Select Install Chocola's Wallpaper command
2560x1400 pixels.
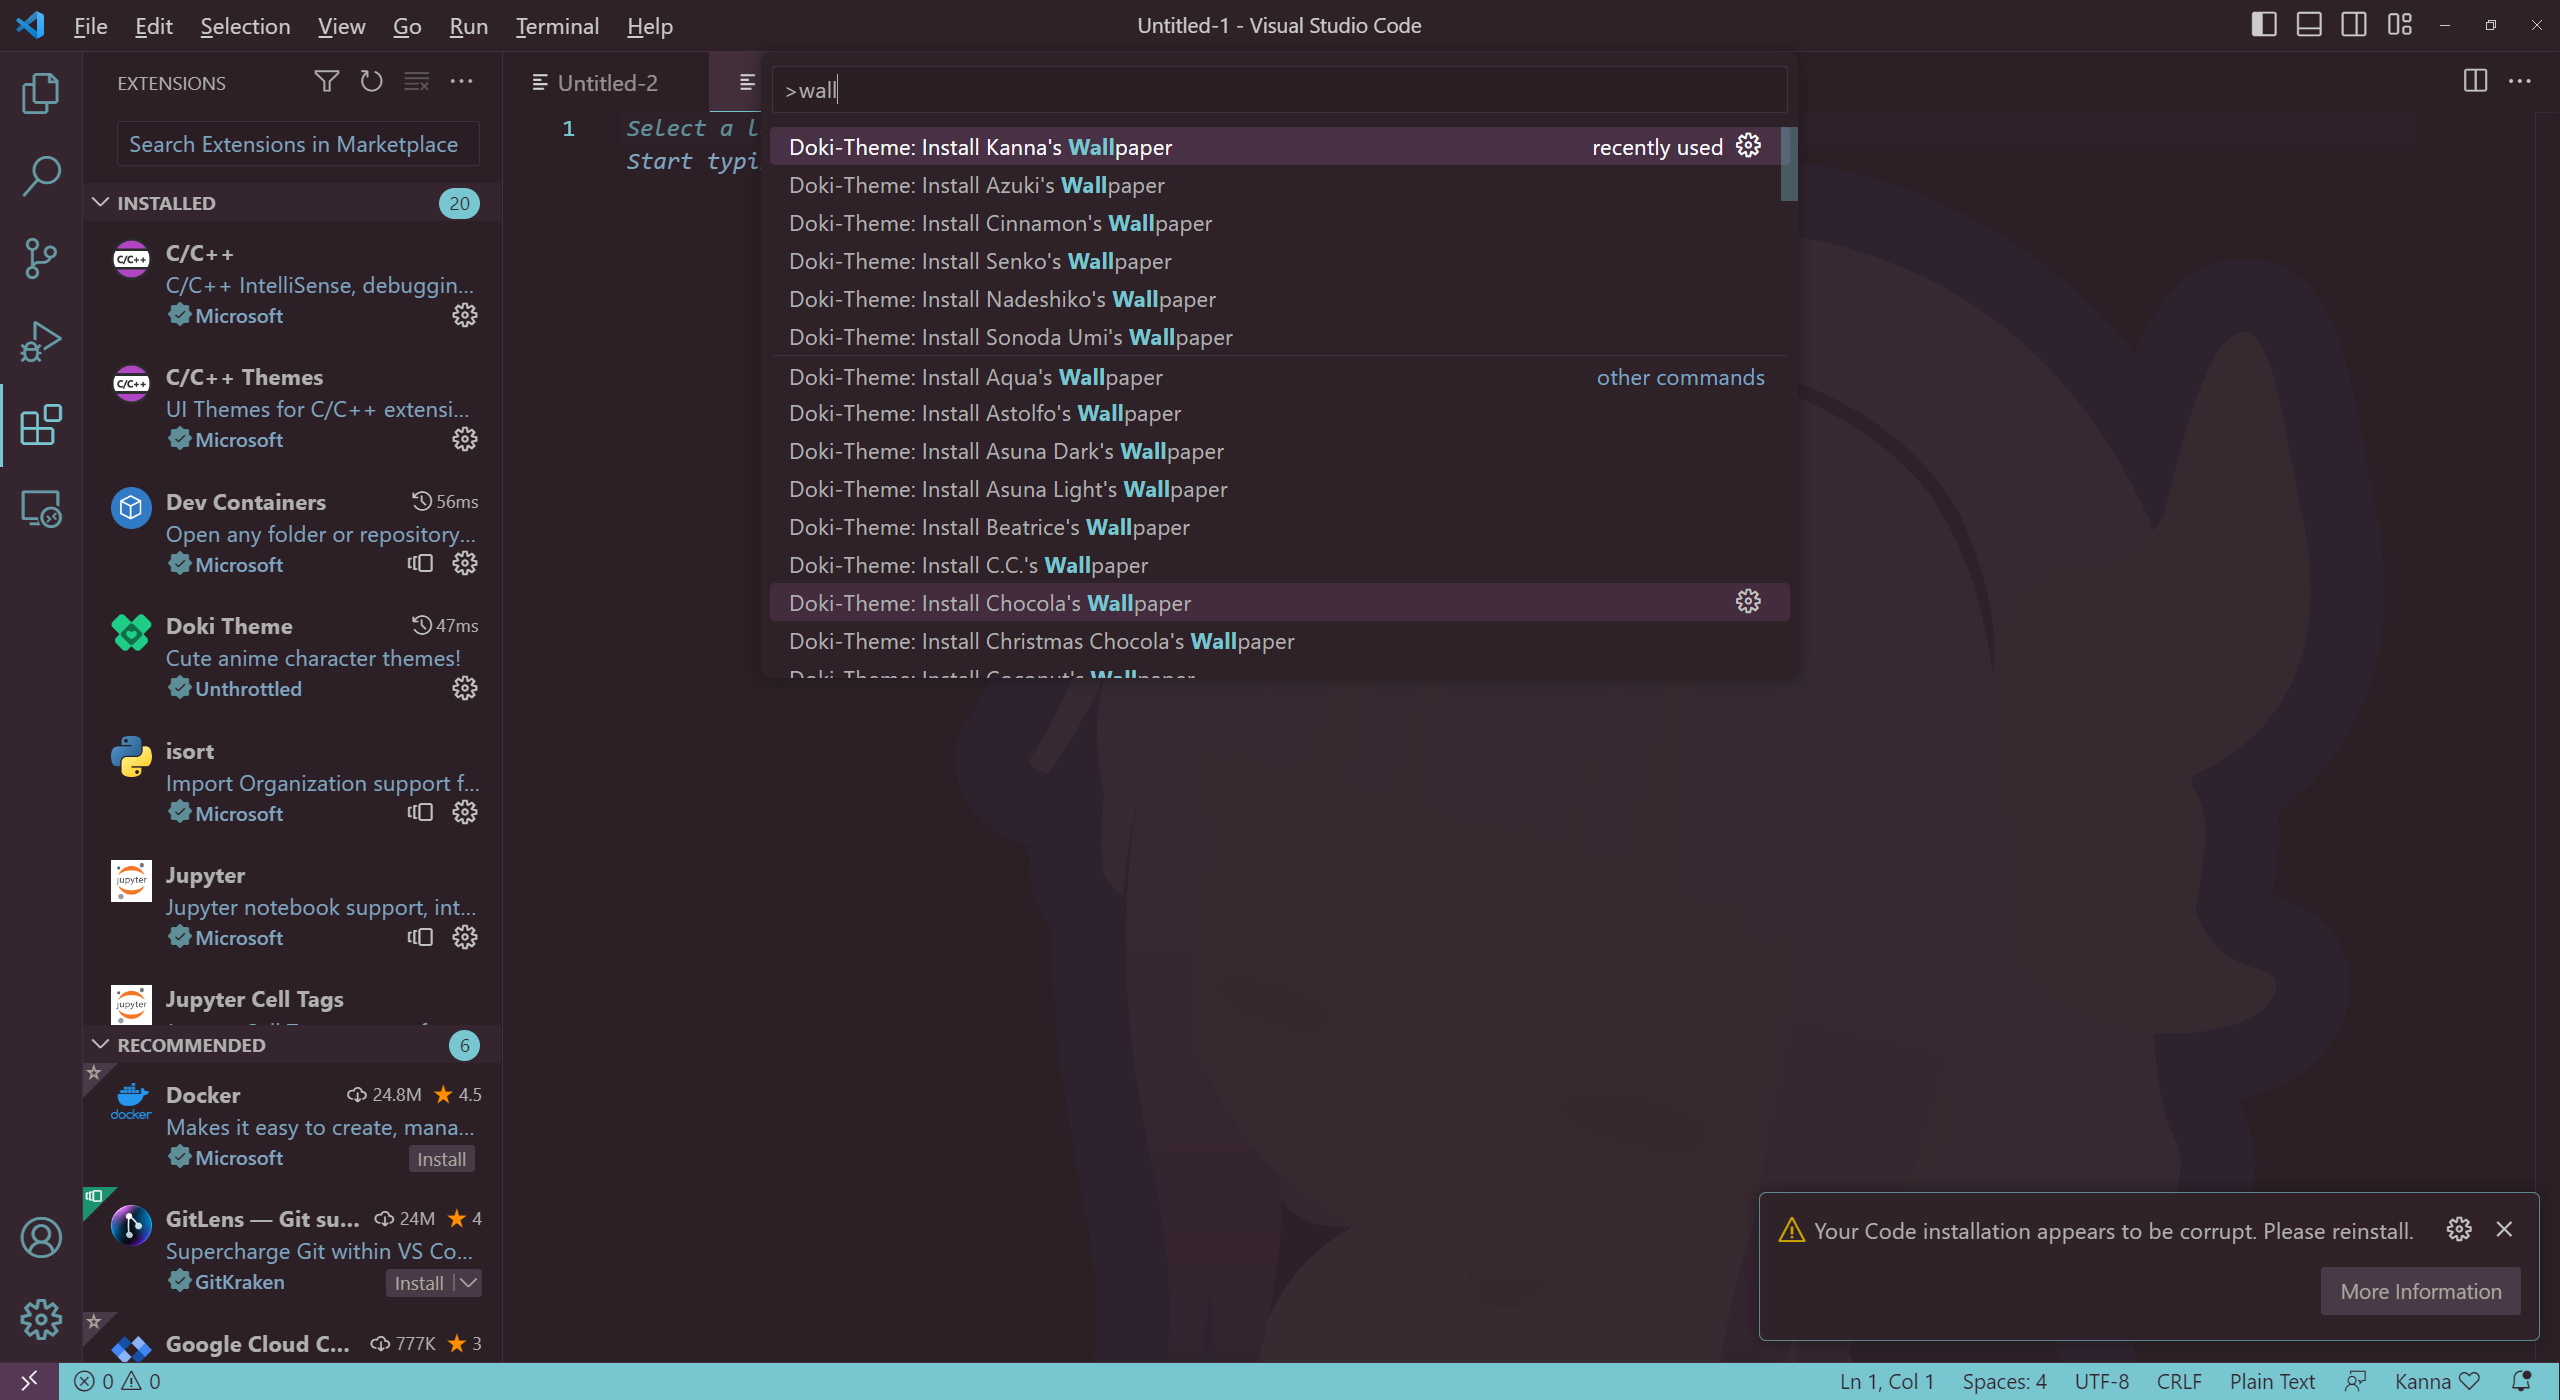pyautogui.click(x=990, y=603)
